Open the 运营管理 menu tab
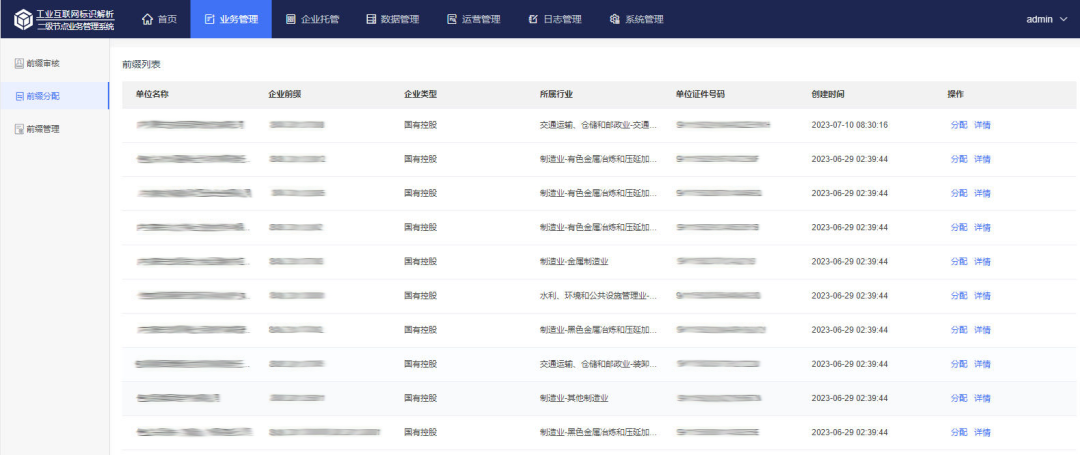 tap(473, 19)
